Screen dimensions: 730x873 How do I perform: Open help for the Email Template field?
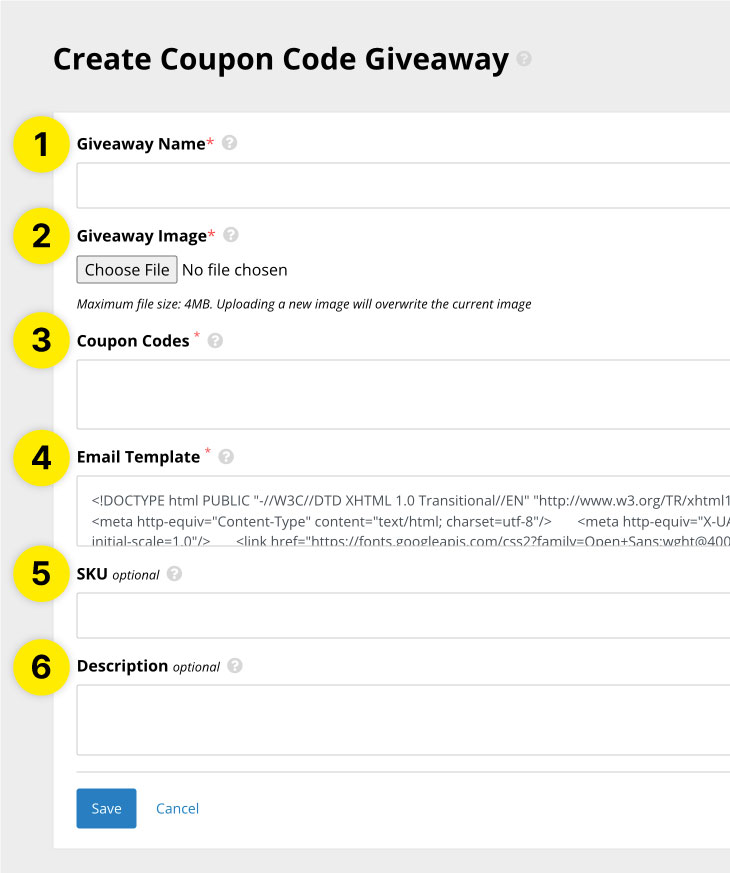click(225, 457)
